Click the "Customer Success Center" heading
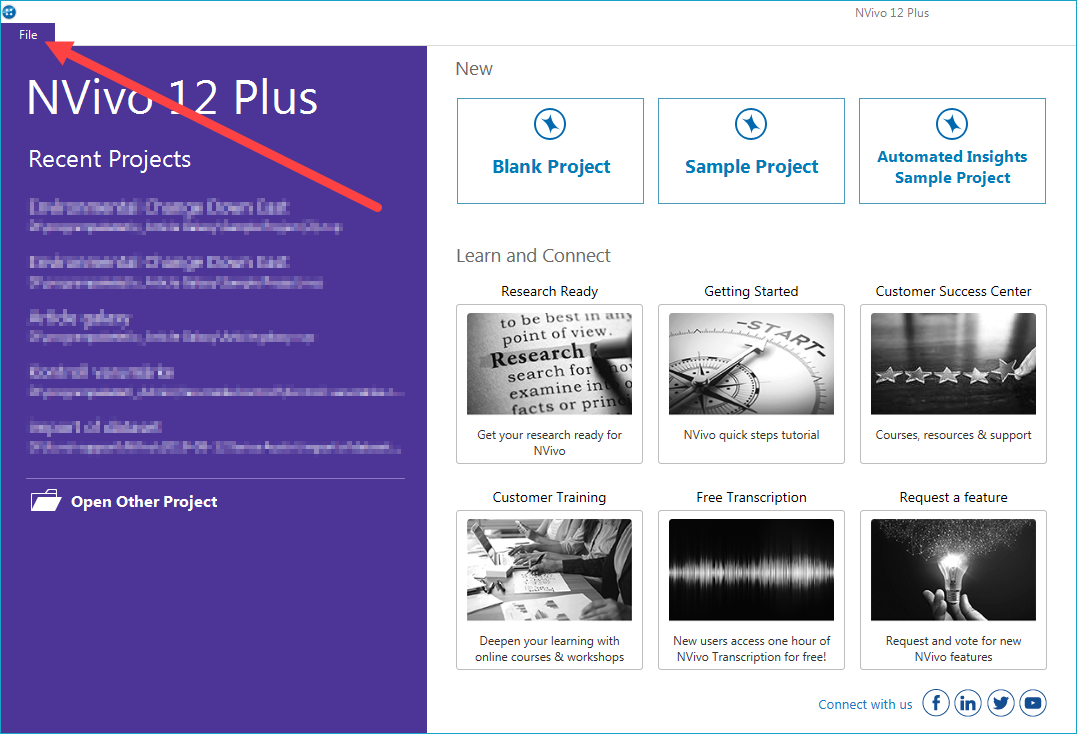The height and width of the screenshot is (734, 1077). [953, 291]
